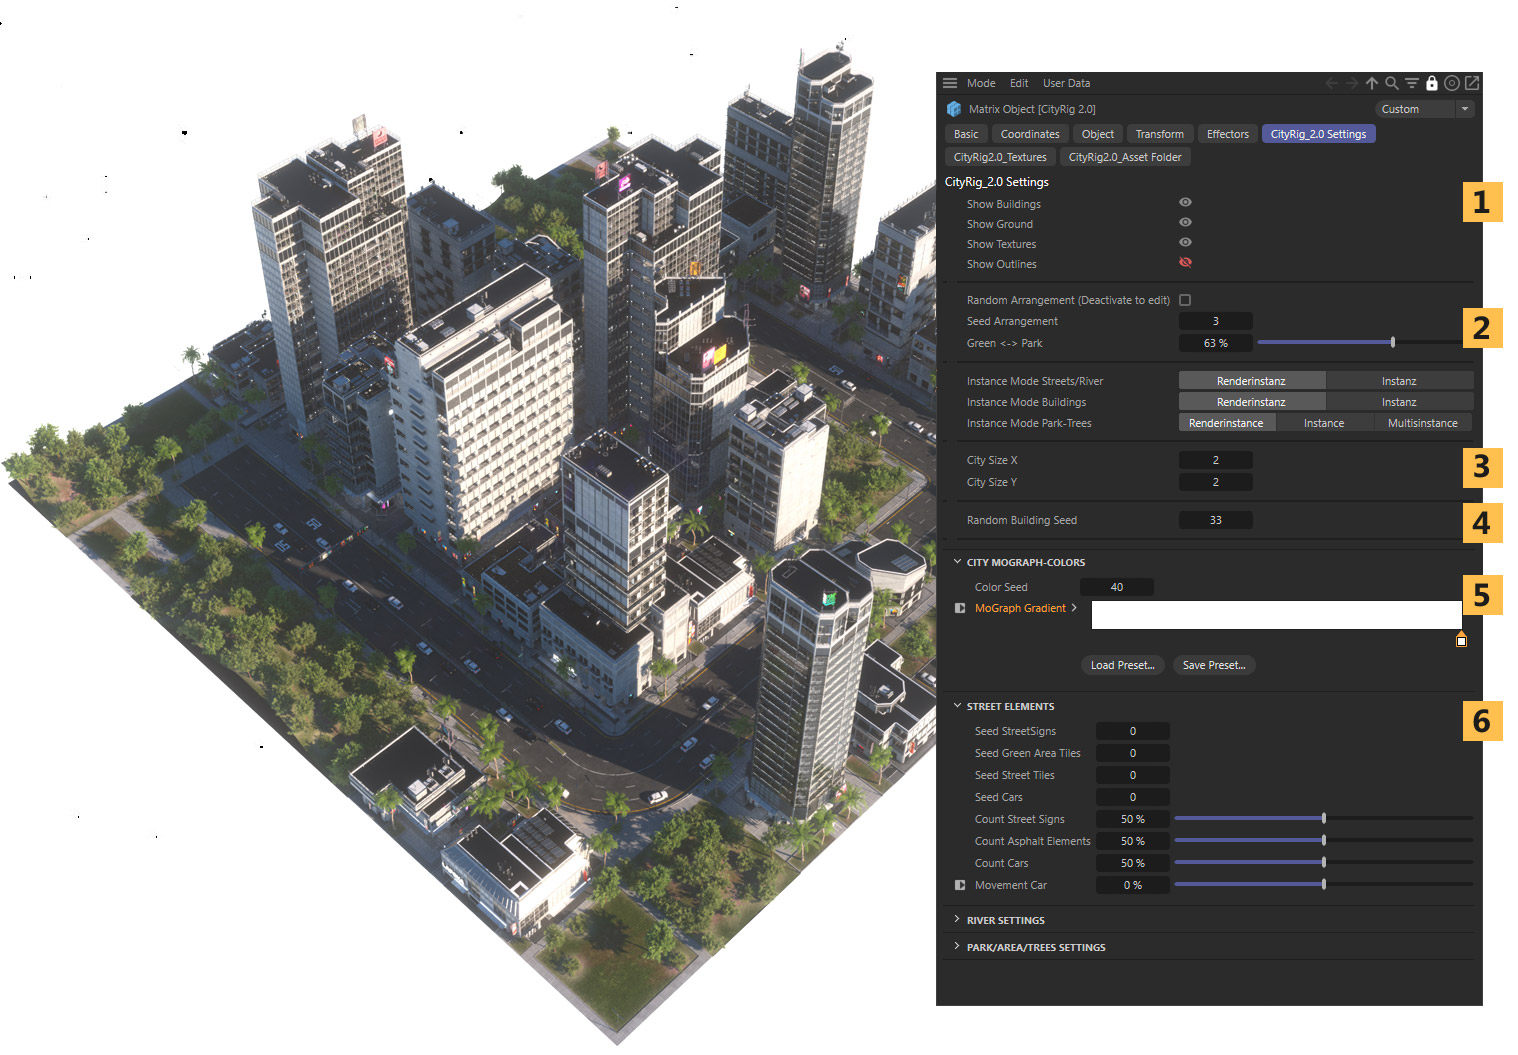Set Buildings instance mode to Instanz
Viewport: 1518px width, 1055px height.
pyautogui.click(x=1399, y=402)
